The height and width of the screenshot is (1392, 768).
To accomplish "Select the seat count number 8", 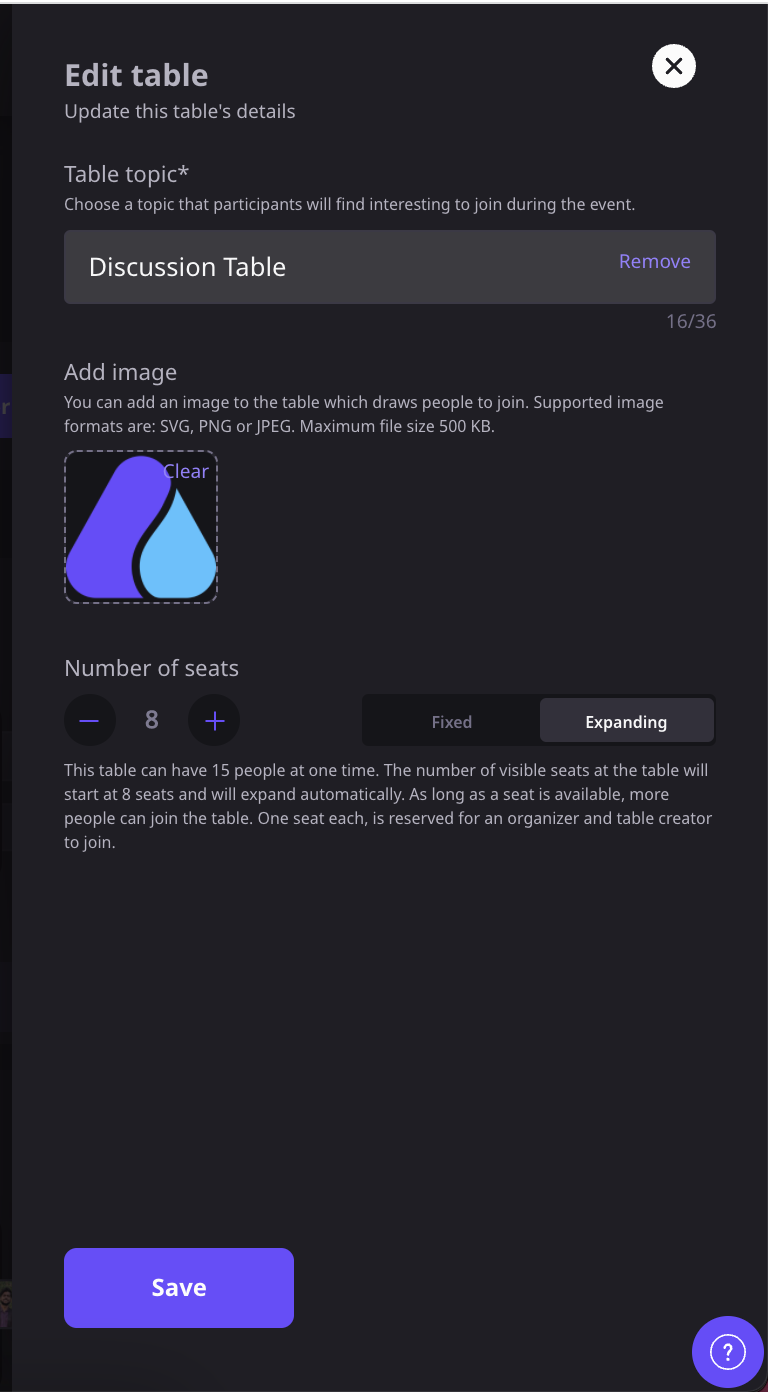I will click(x=152, y=720).
